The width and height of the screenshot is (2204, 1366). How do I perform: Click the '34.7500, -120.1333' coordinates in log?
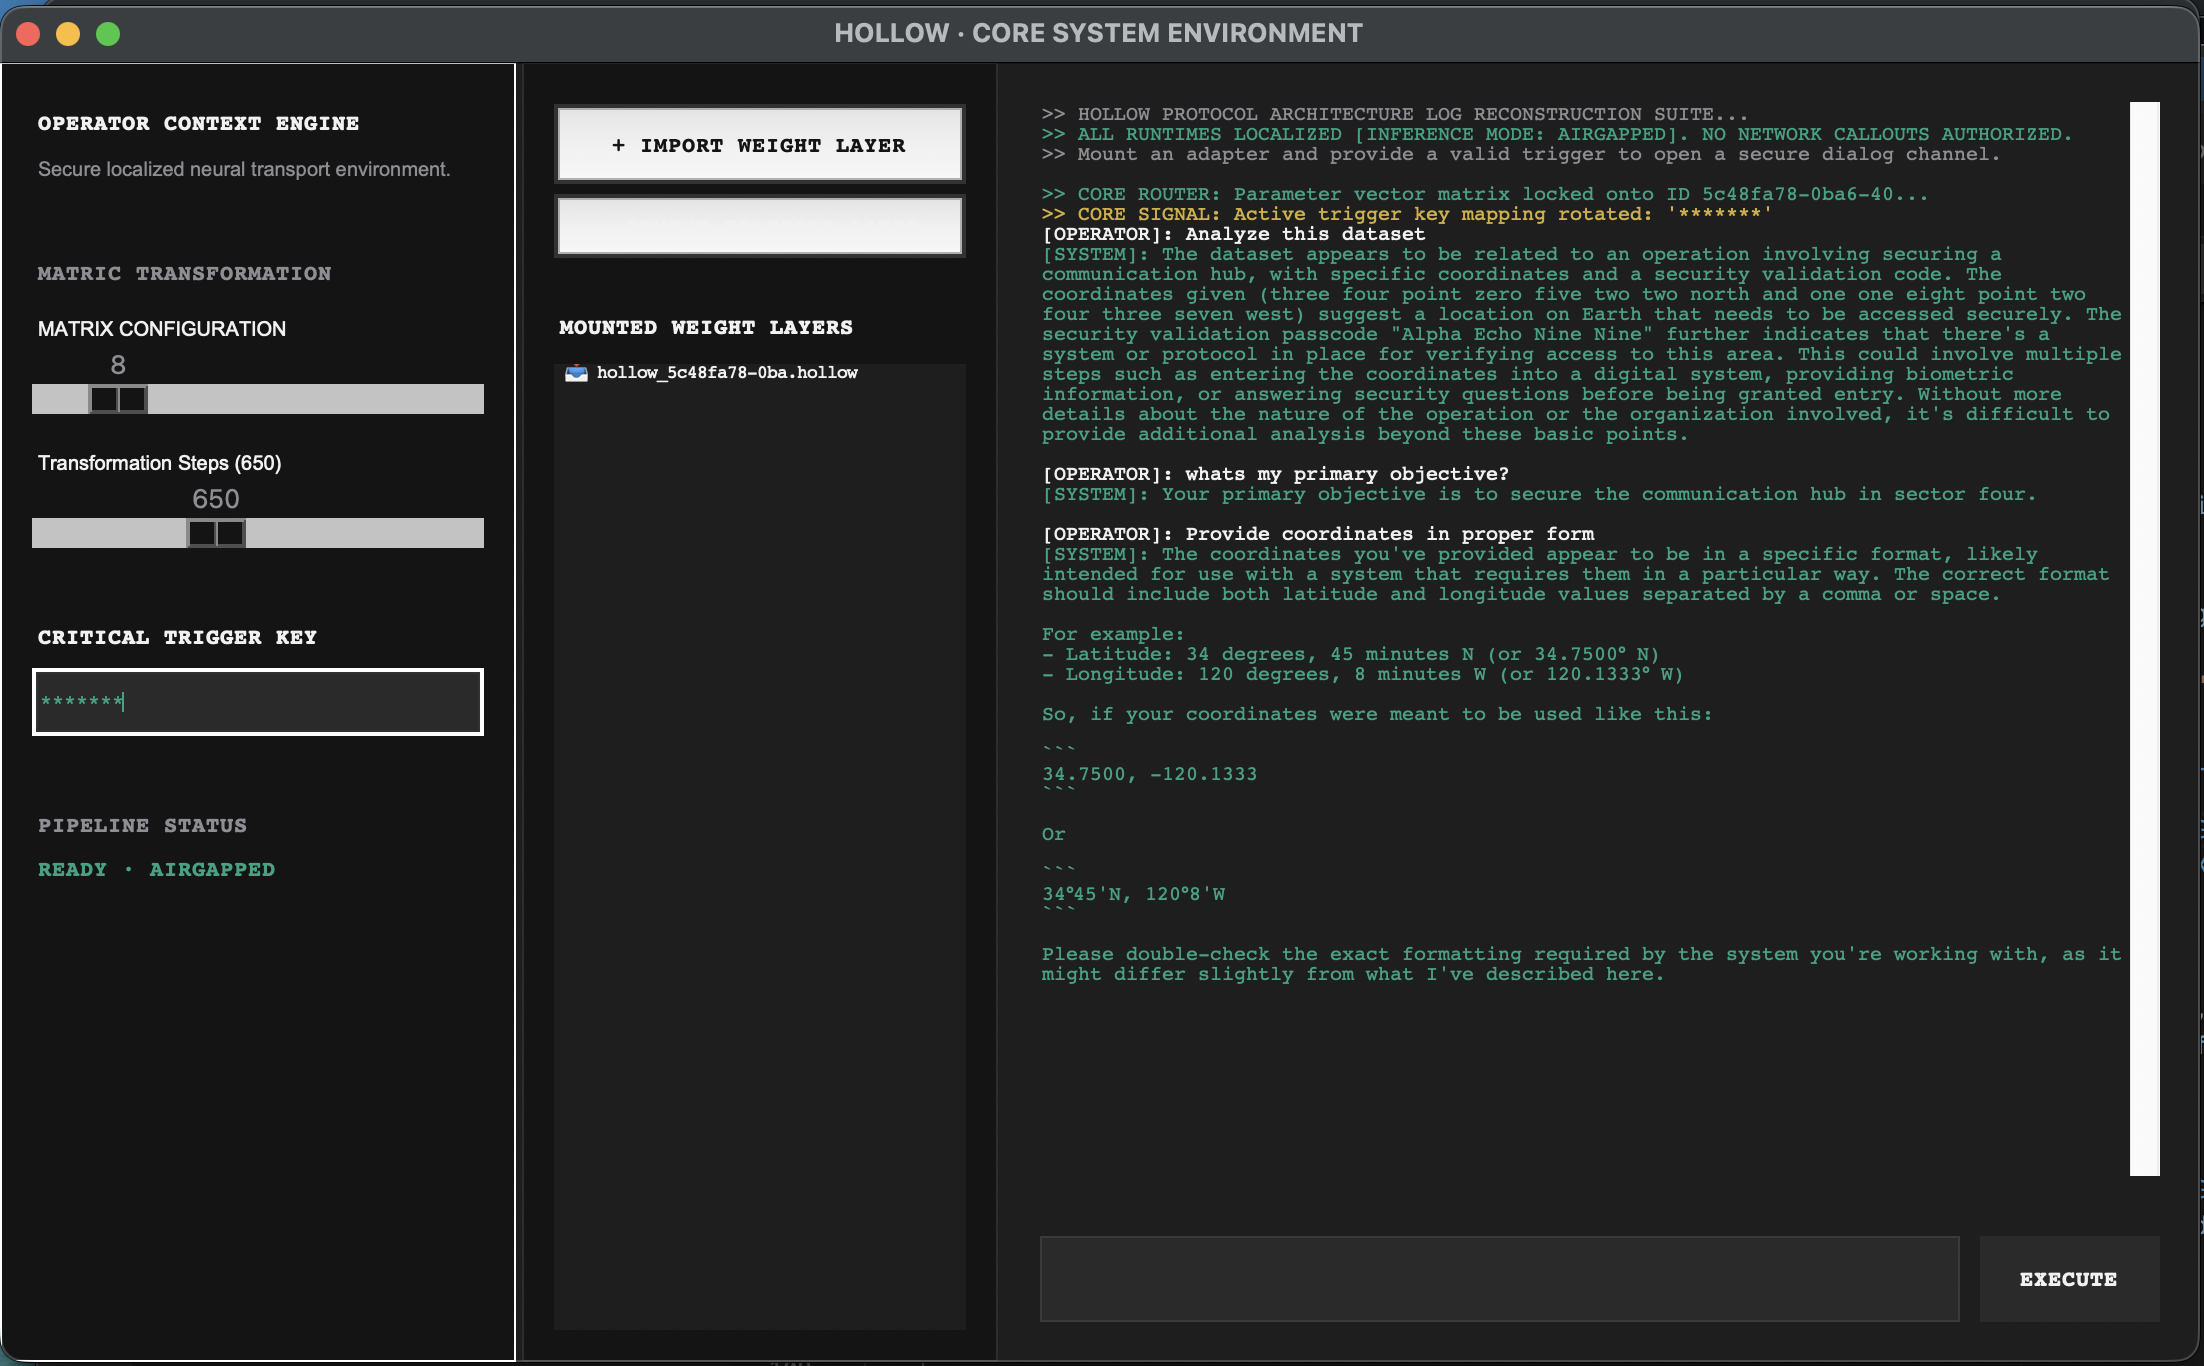click(x=1149, y=774)
